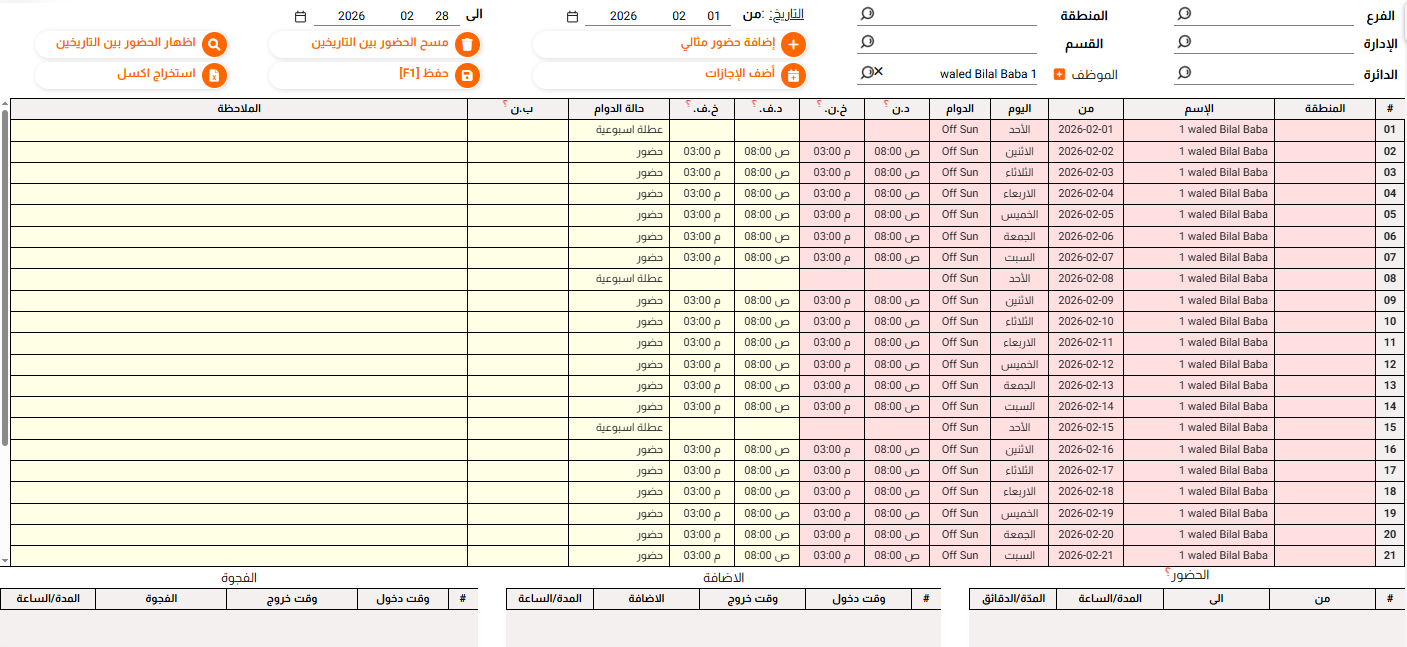Click the search icon in الدائرة field
The height and width of the screenshot is (647, 1407).
click(x=1184, y=73)
